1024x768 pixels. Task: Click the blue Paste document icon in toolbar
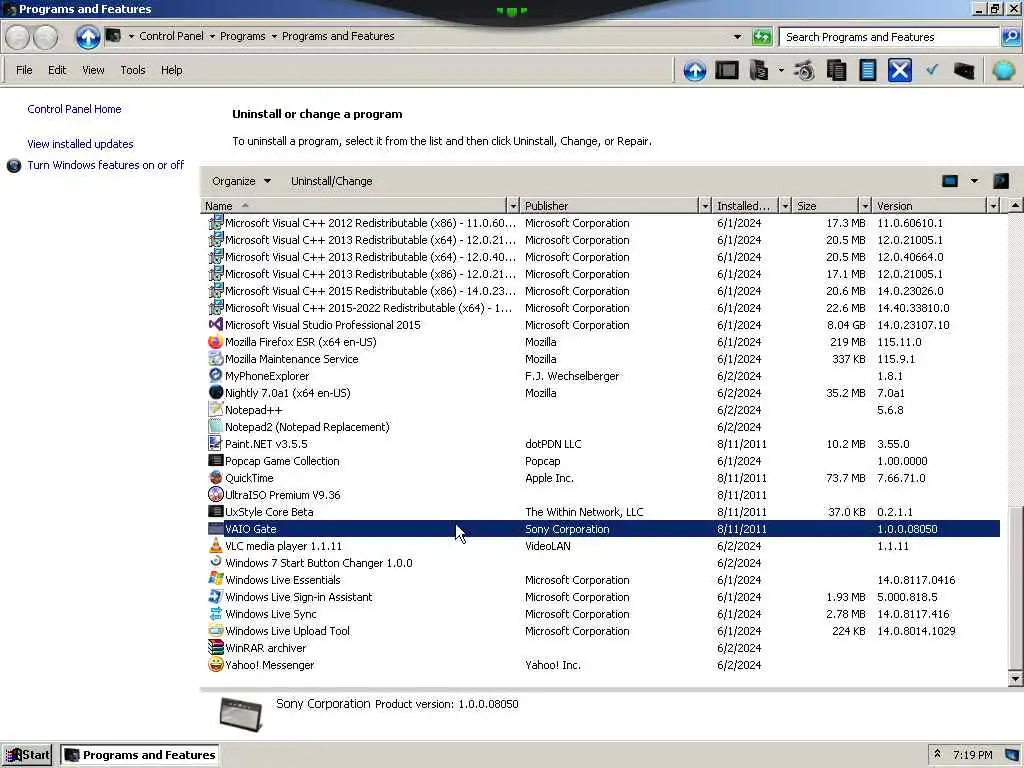coord(867,70)
